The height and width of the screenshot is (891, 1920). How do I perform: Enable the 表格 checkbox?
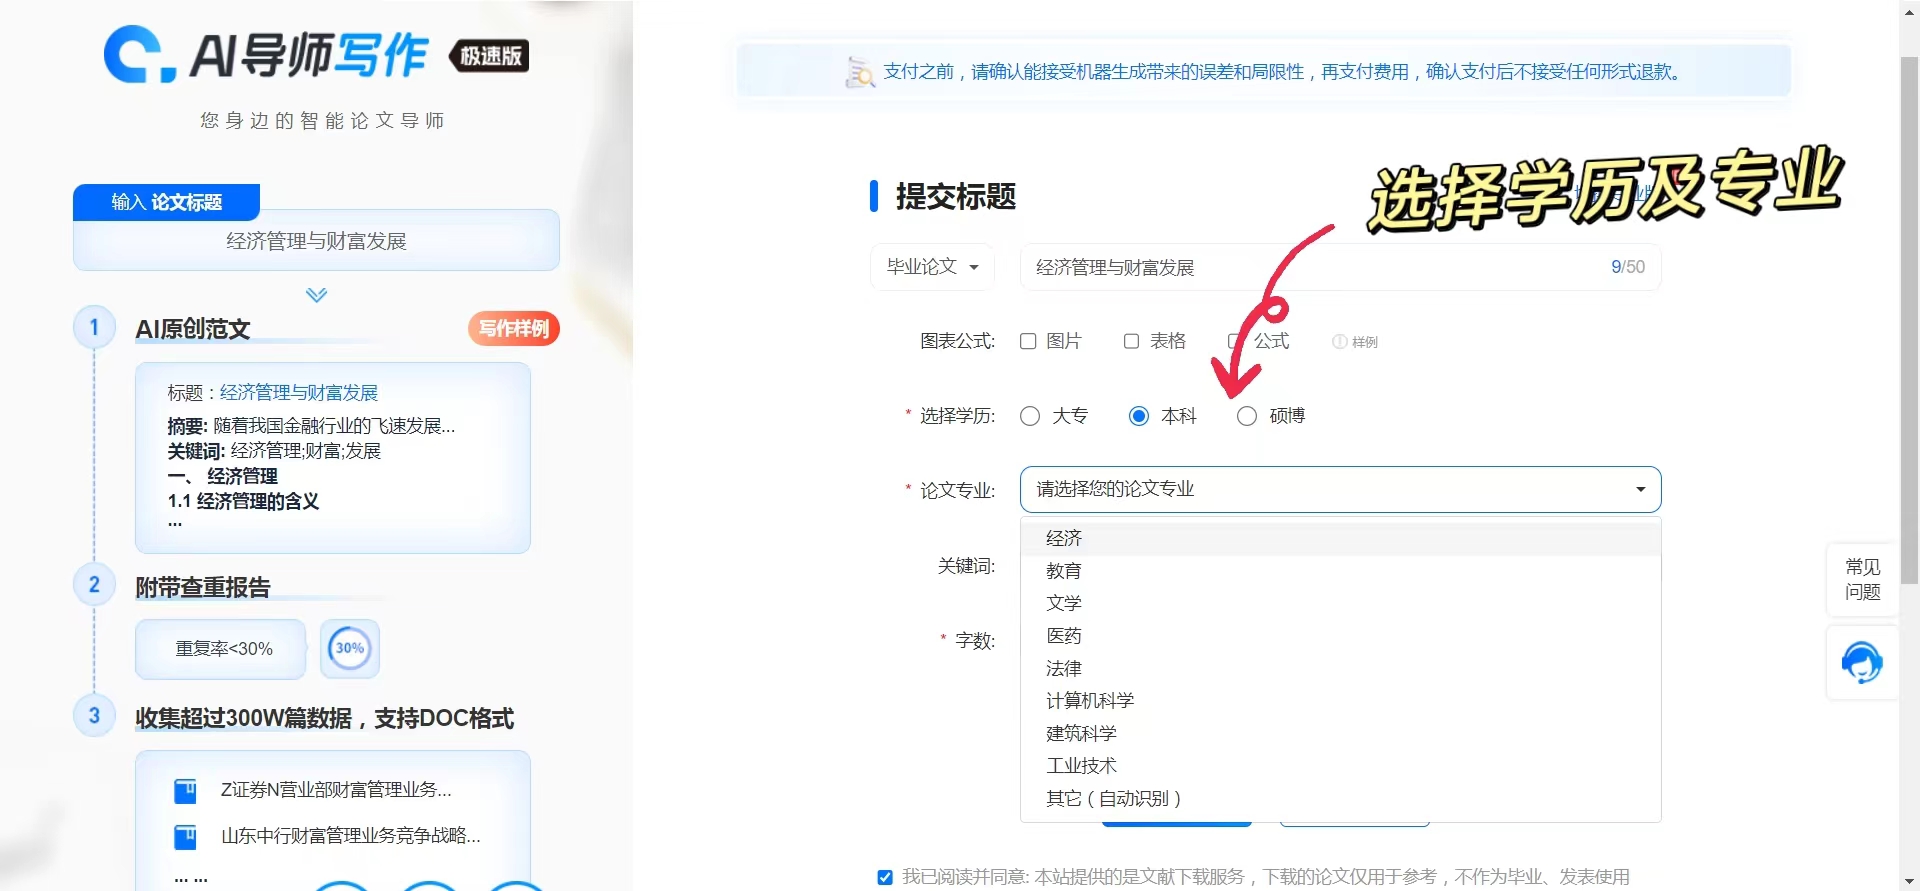coord(1131,342)
